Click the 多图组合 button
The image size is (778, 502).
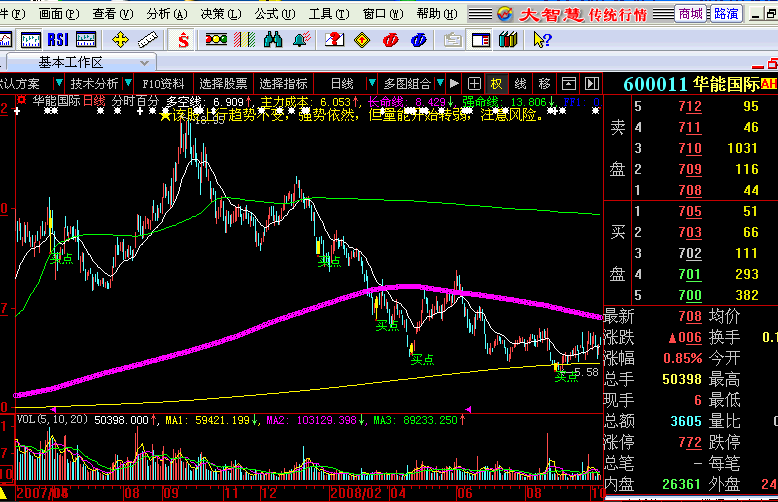[407, 83]
